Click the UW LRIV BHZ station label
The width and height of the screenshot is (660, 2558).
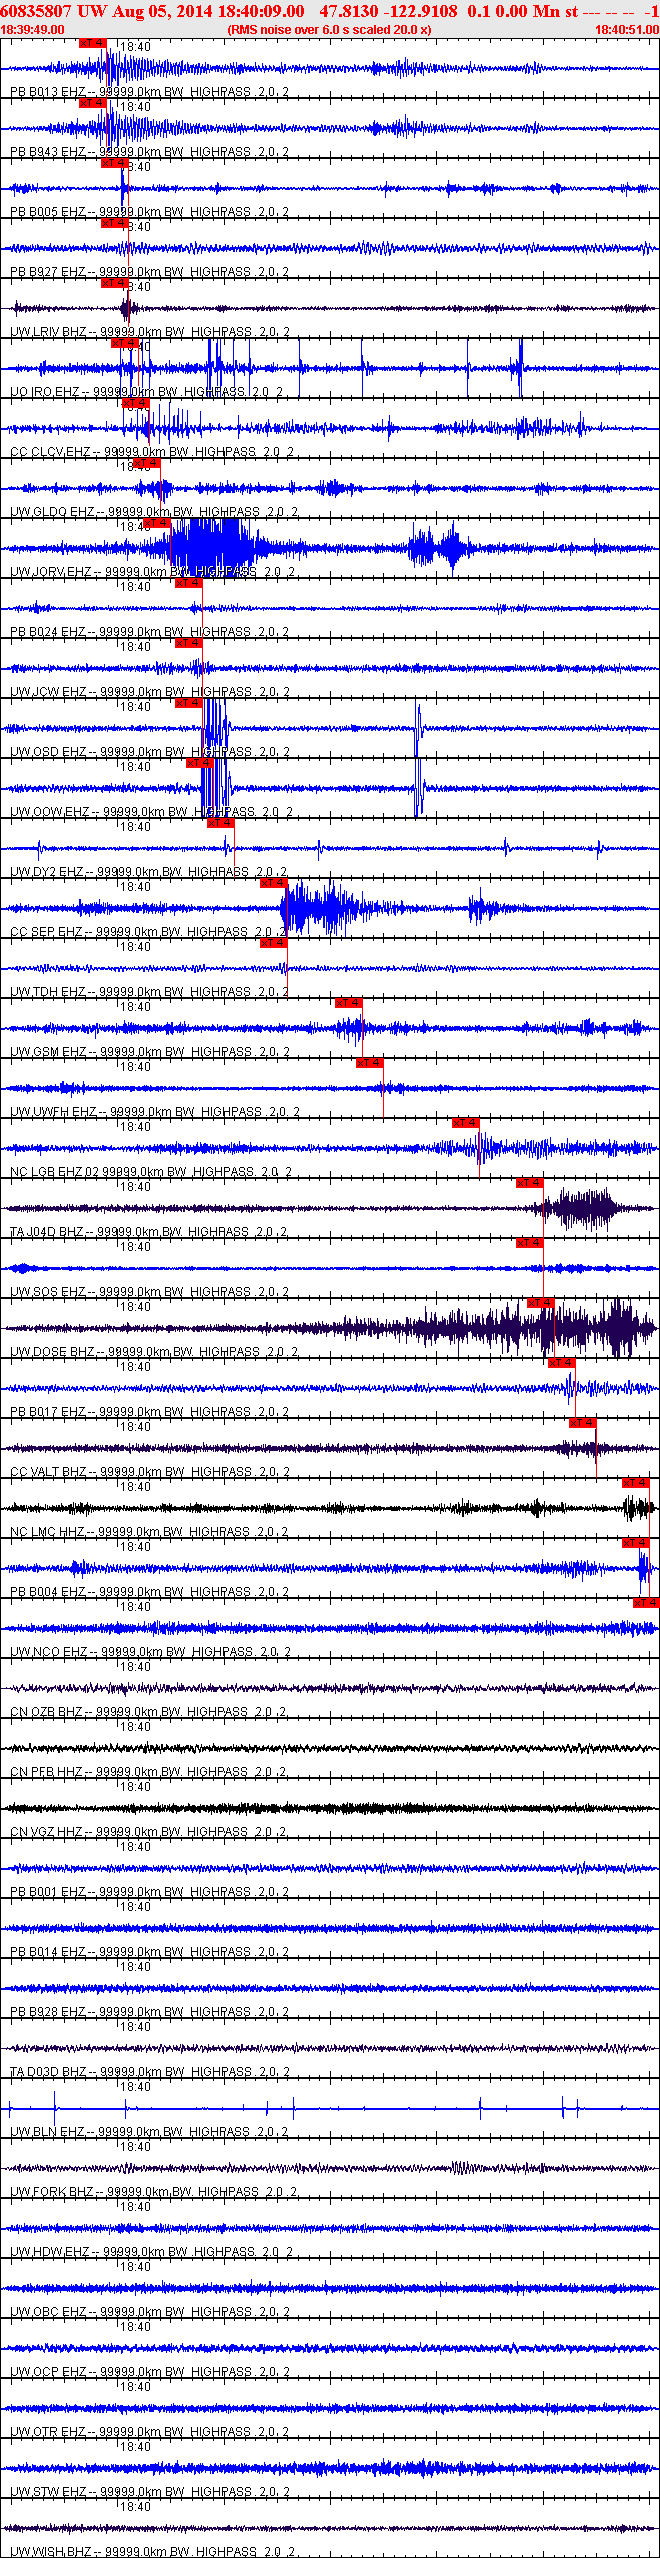pyautogui.click(x=48, y=332)
